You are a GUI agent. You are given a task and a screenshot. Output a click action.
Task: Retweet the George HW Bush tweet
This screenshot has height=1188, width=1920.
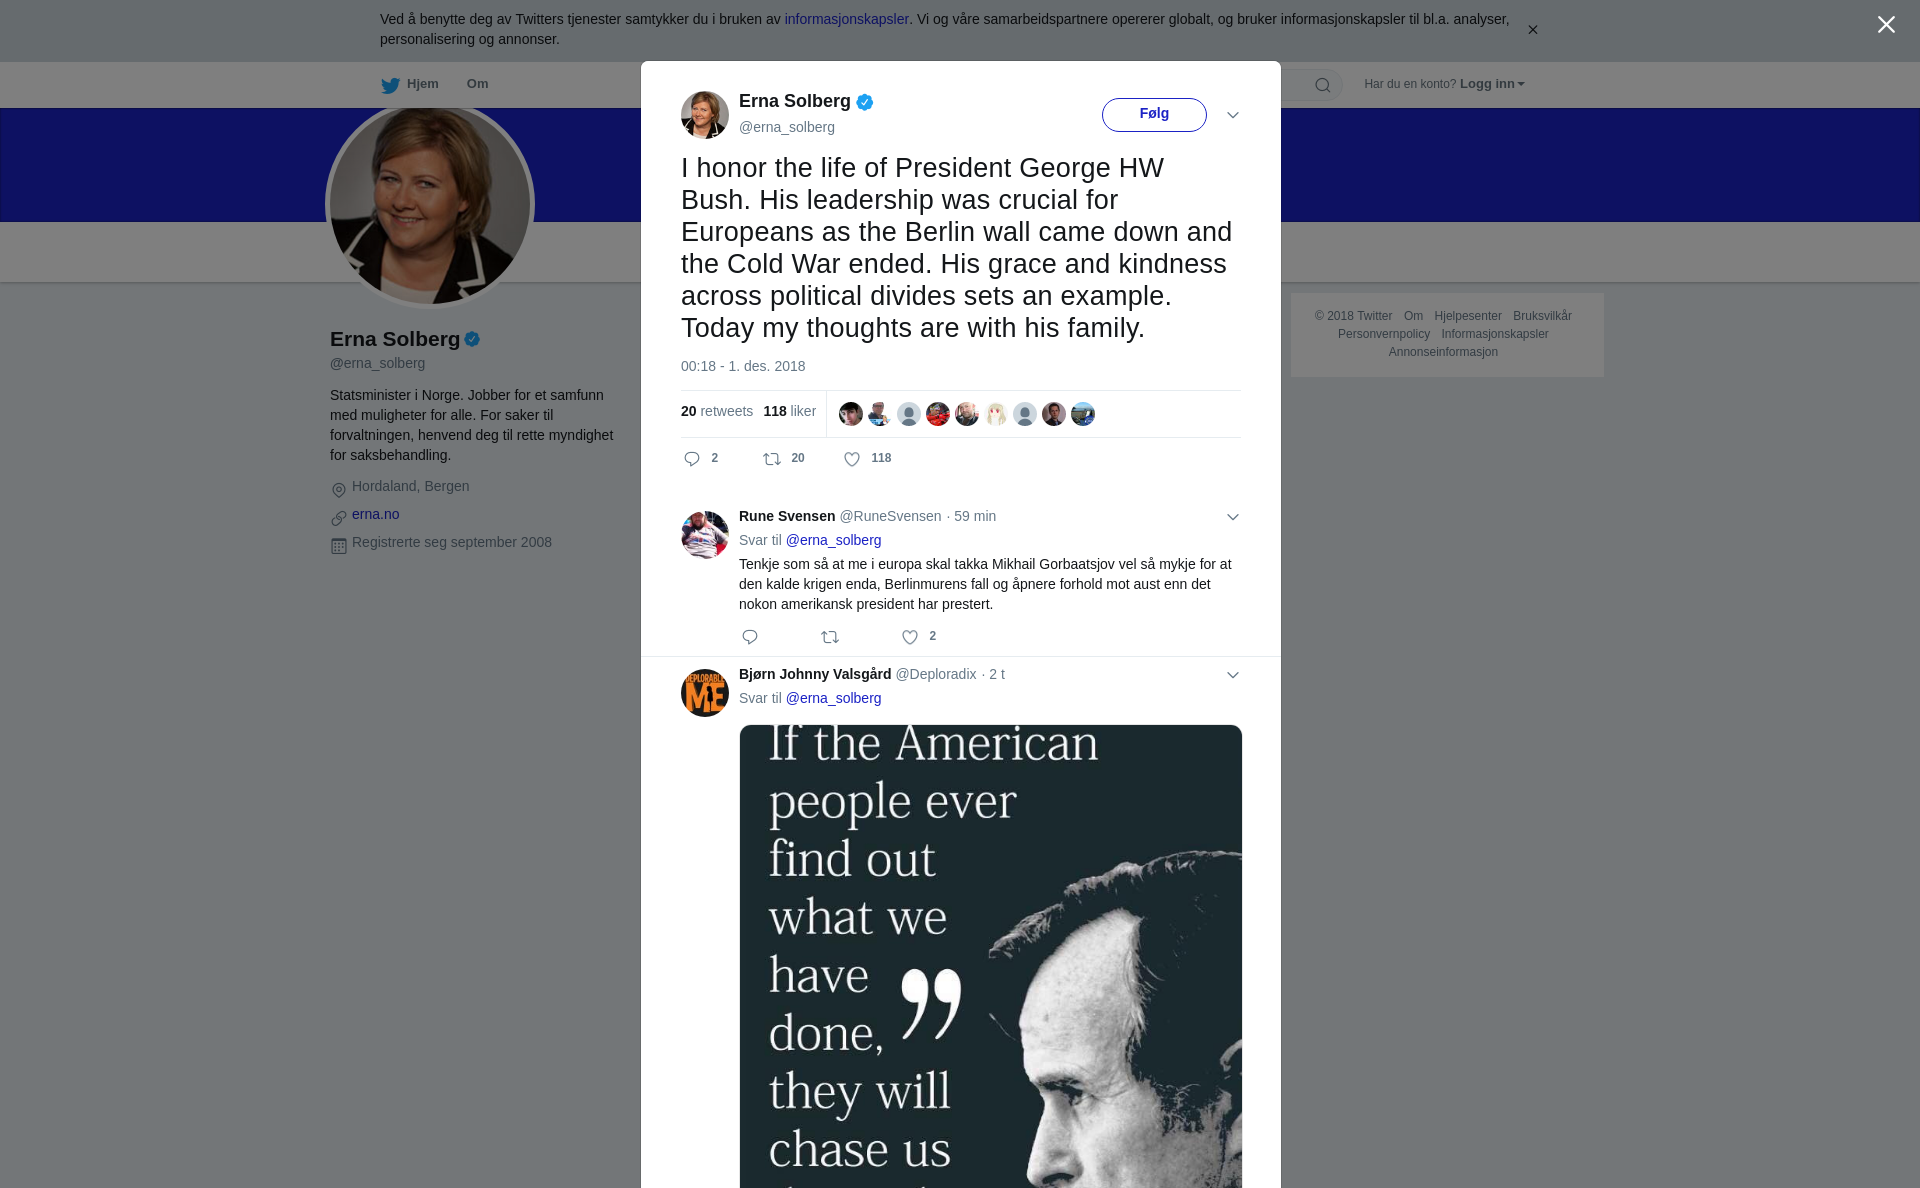pos(772,459)
